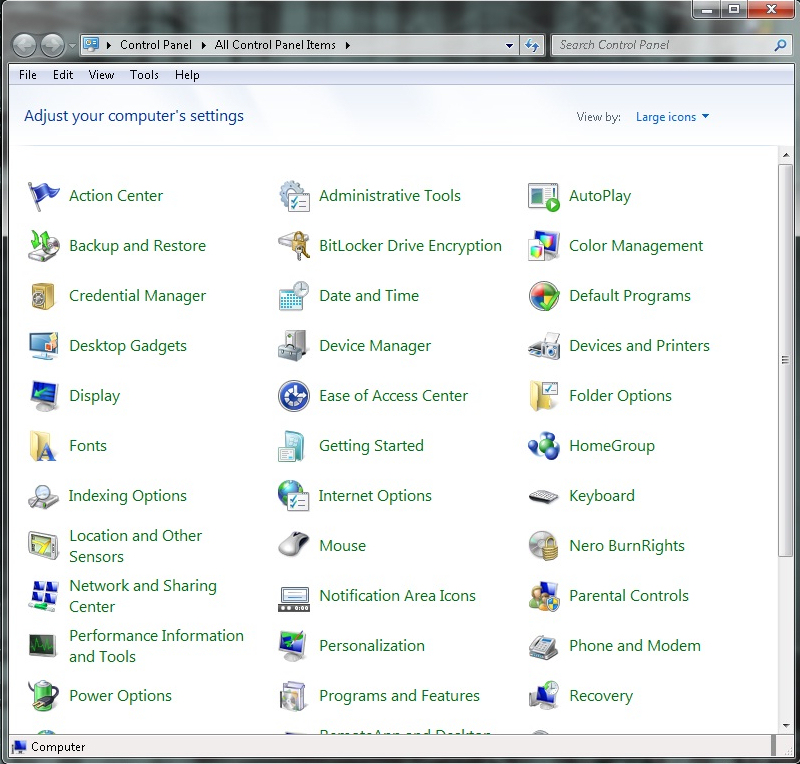
Task: Open the Programs and Features link
Action: pyautogui.click(x=399, y=696)
